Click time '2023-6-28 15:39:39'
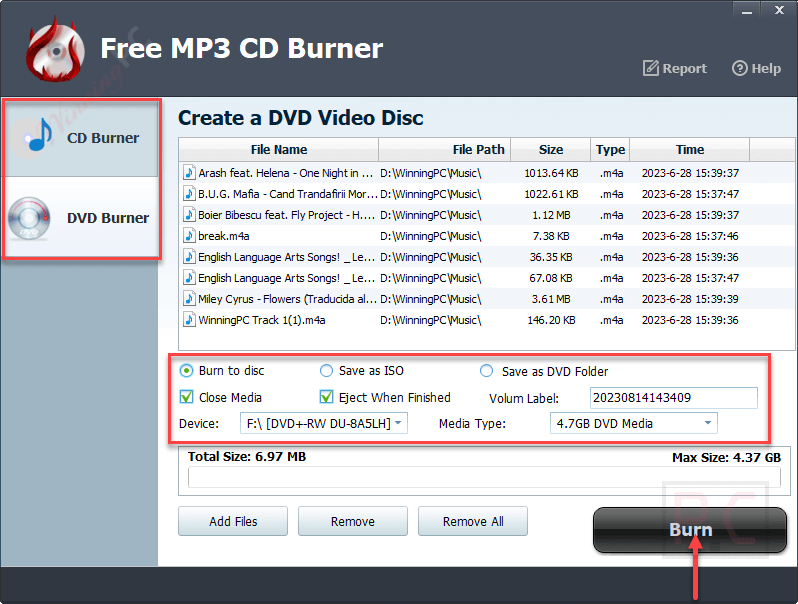Viewport: 798px width, 604px height. [x=690, y=299]
